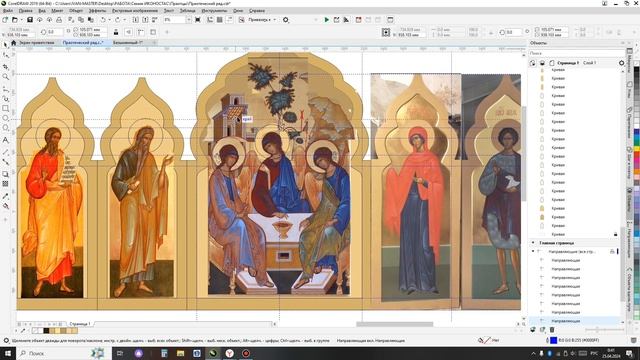Image resolution: width=640 pixels, height=360 pixels.
Task: Open Options with the toolbar gear icon
Action: (x=286, y=20)
